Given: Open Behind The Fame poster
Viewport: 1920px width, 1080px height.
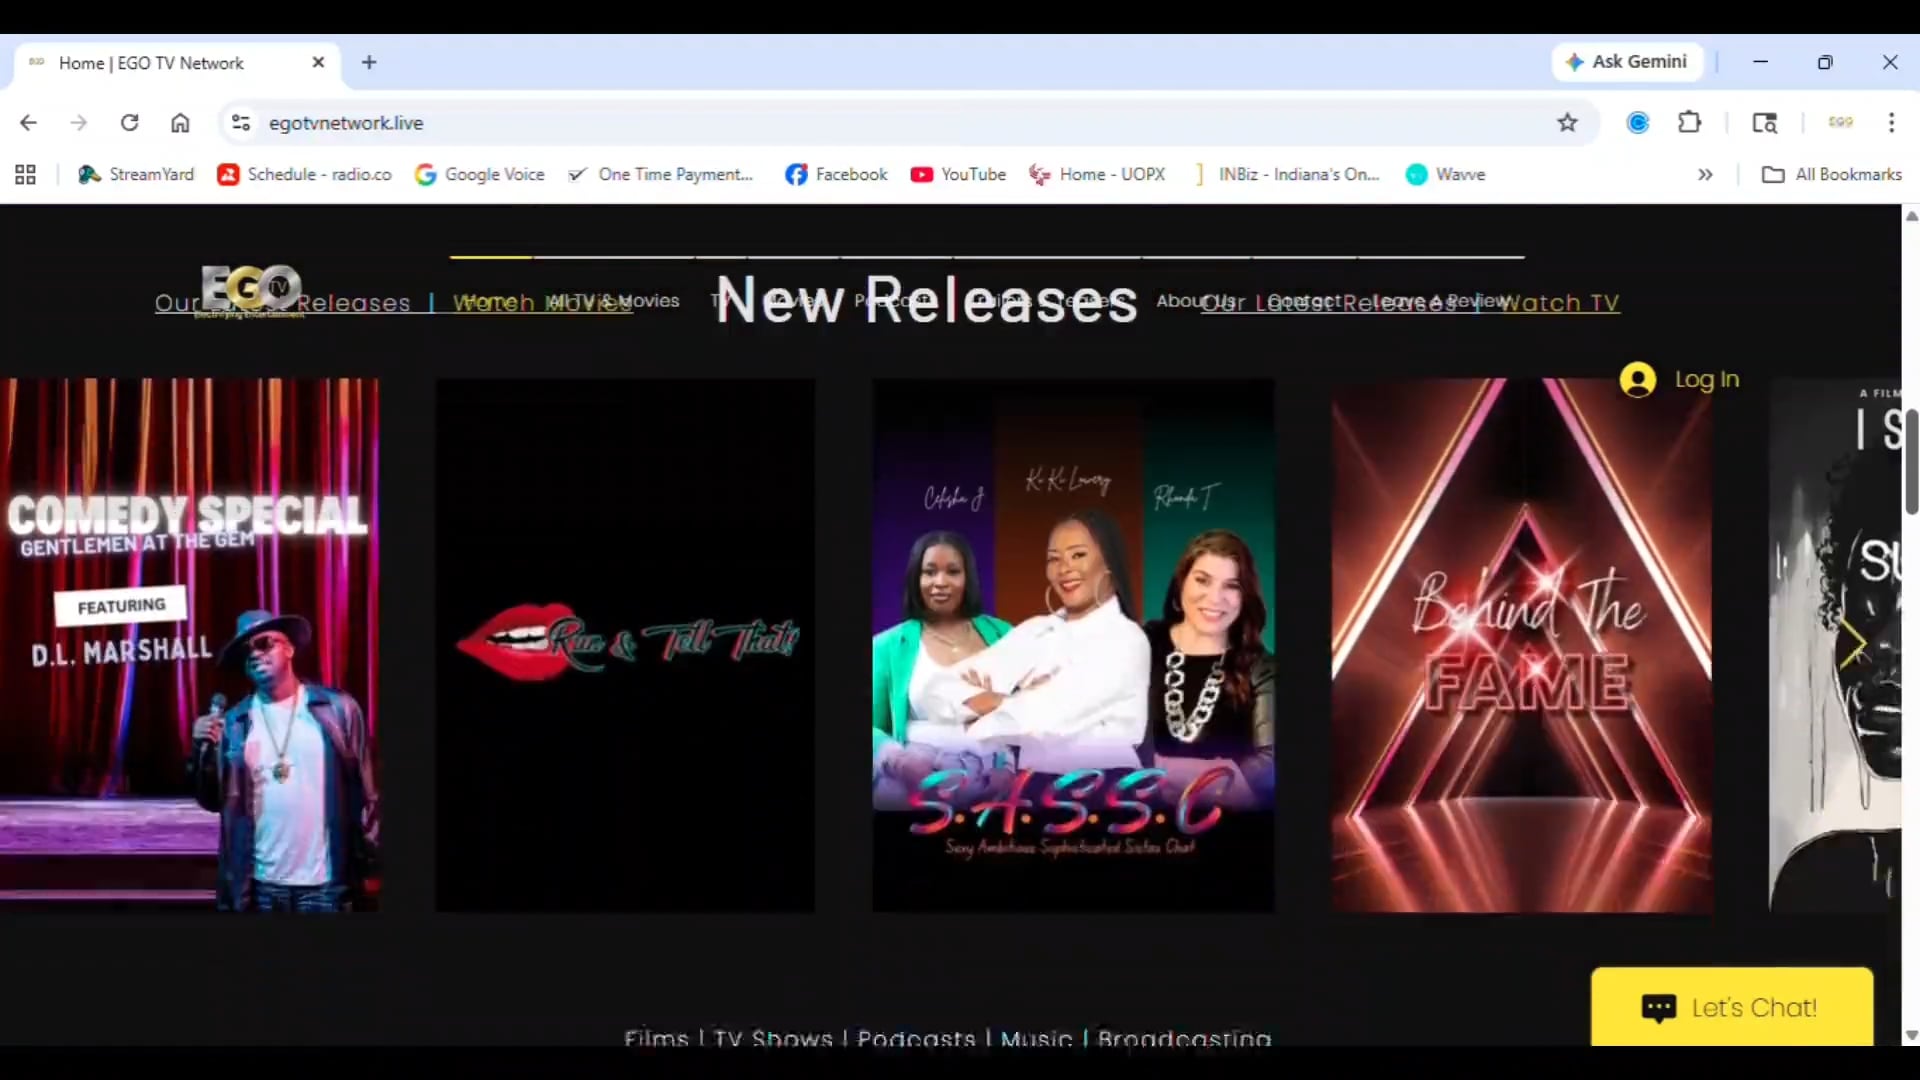Looking at the screenshot, I should tap(1522, 645).
